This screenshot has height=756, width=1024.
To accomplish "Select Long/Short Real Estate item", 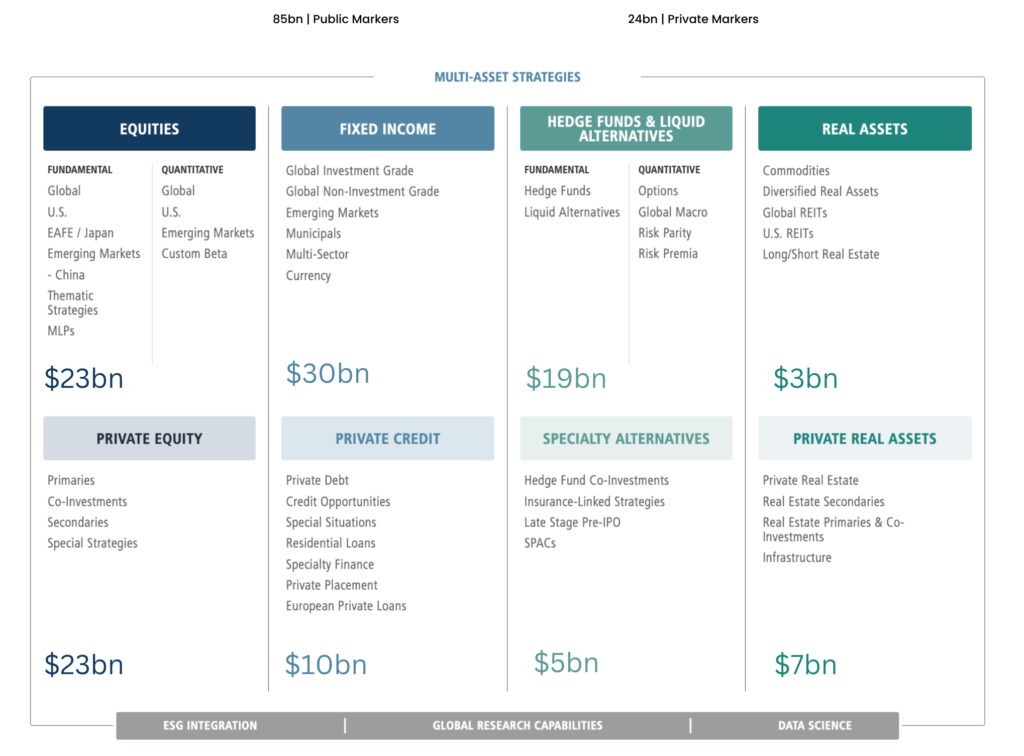I will point(821,254).
